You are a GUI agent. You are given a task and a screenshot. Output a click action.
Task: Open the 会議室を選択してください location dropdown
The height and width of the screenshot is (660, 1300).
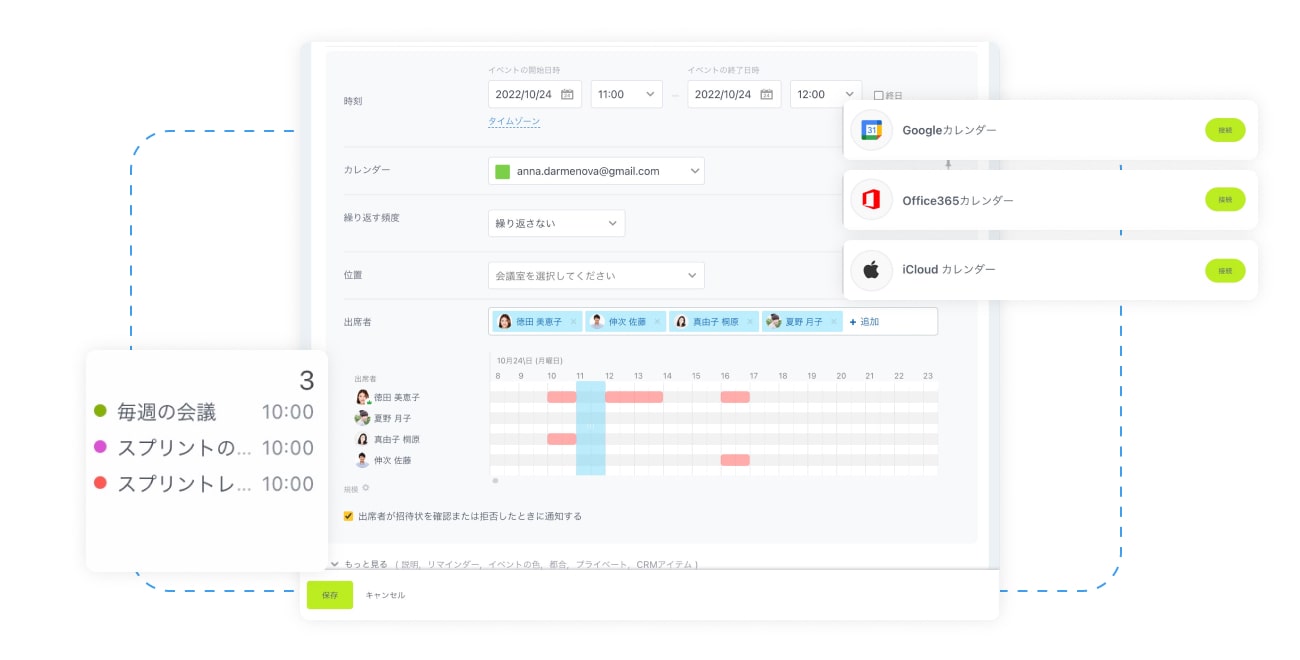click(596, 275)
